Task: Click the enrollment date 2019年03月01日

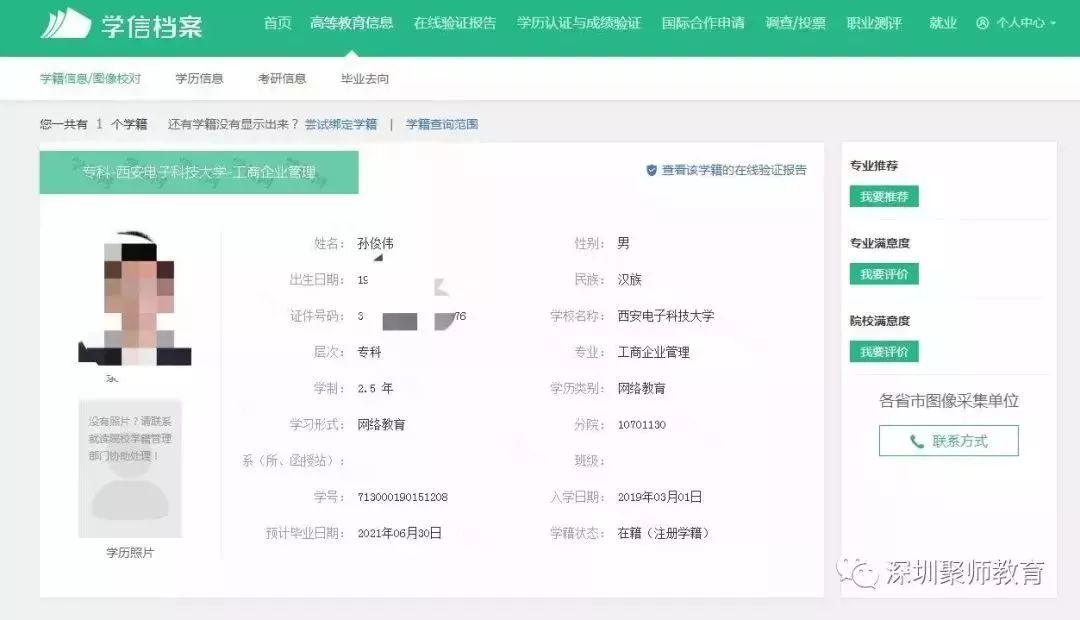Action: pos(659,497)
